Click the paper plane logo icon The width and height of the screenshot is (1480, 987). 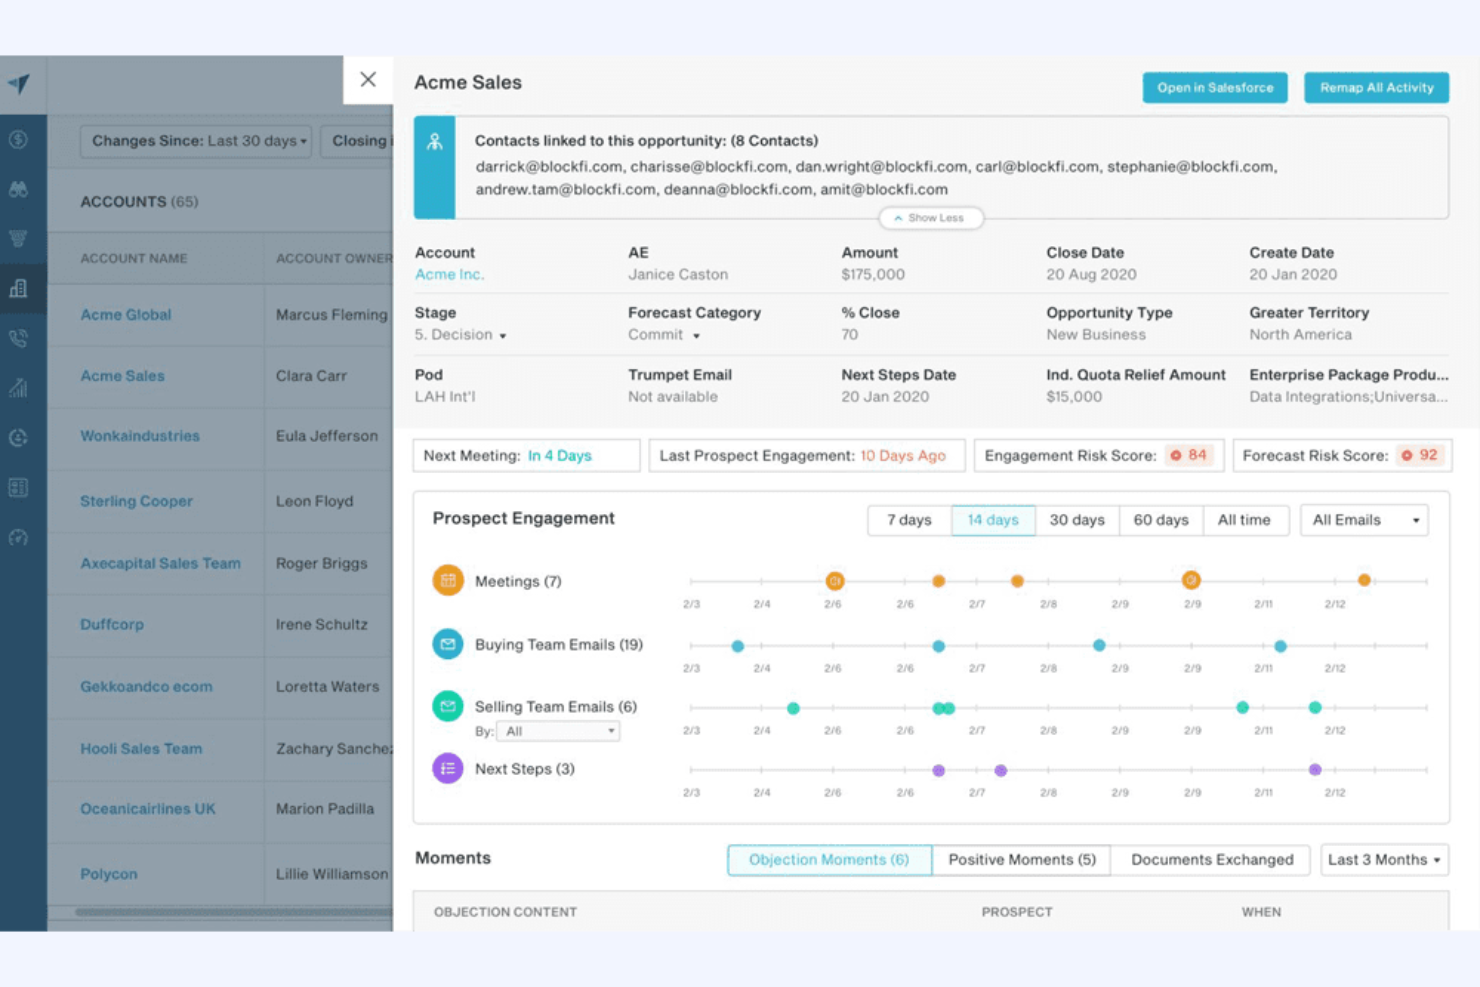(19, 84)
